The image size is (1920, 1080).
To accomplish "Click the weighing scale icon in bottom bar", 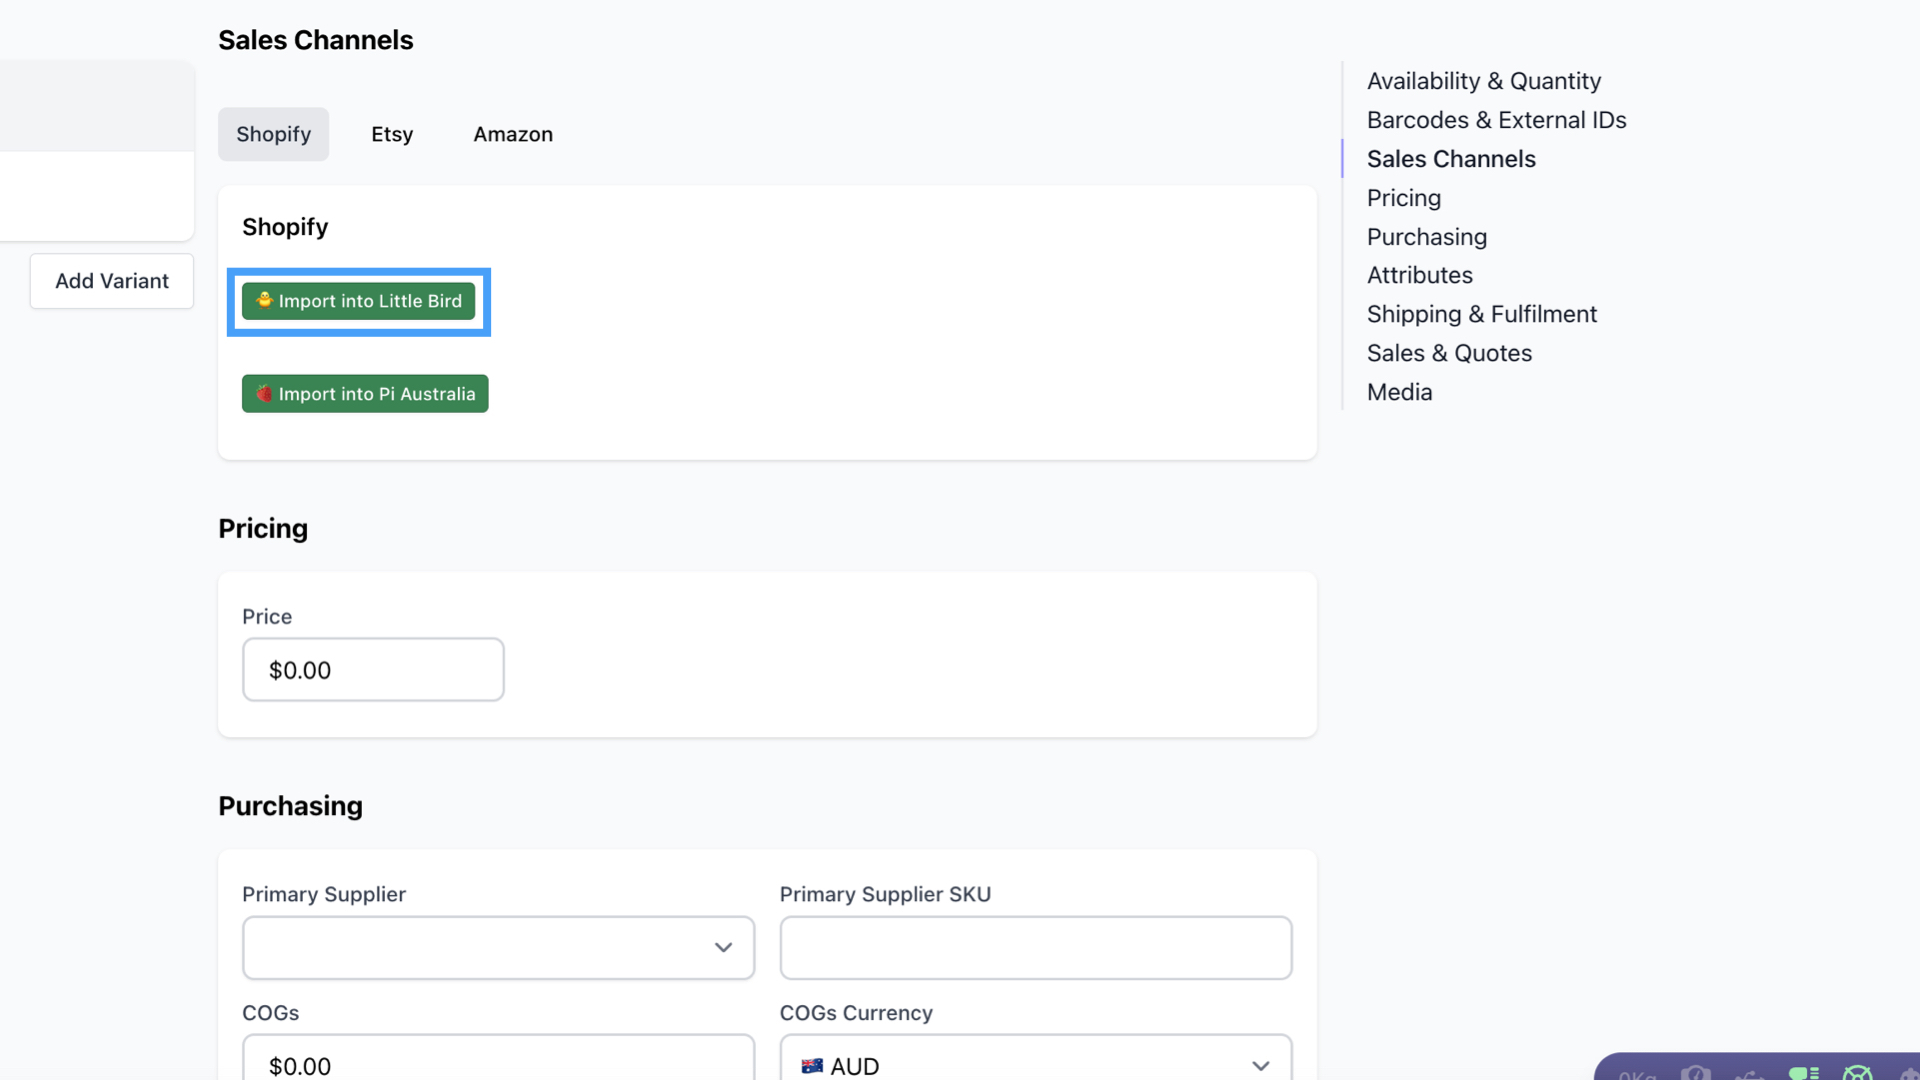I will click(x=1696, y=1074).
